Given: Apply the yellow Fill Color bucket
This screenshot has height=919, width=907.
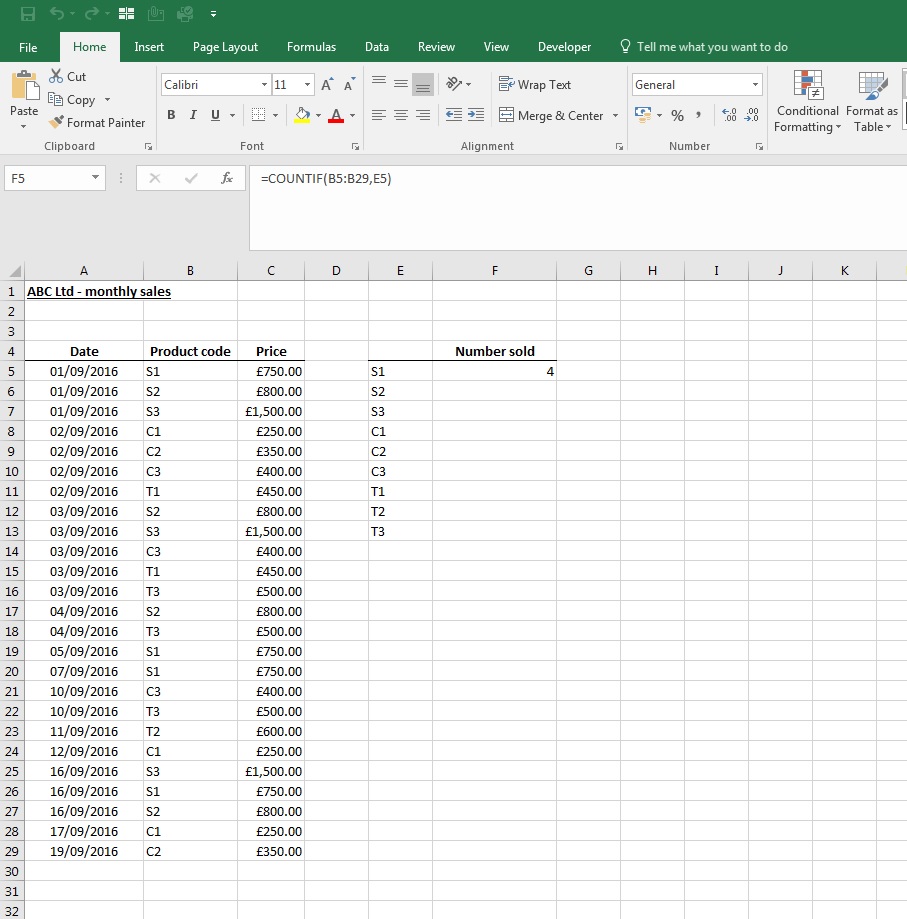Looking at the screenshot, I should click(302, 115).
